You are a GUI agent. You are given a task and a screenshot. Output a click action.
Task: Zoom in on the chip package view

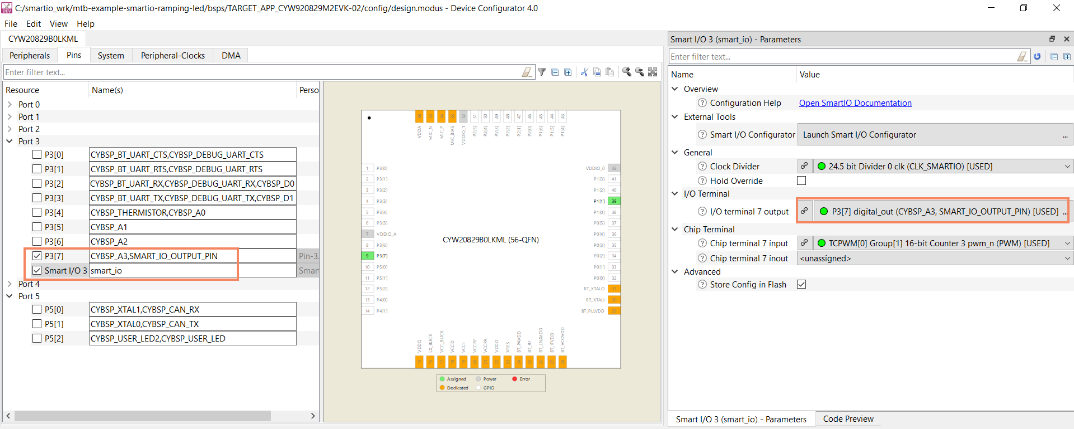(627, 71)
